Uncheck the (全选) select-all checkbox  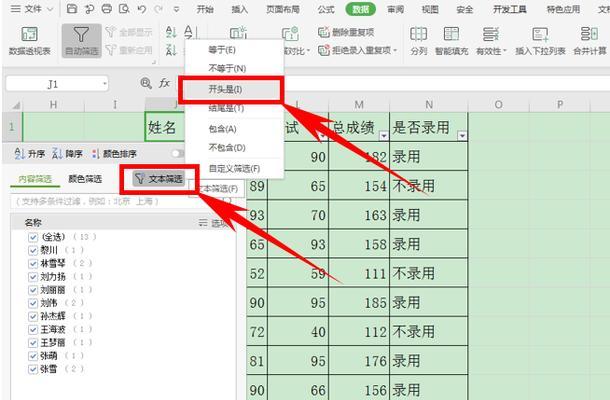point(32,238)
